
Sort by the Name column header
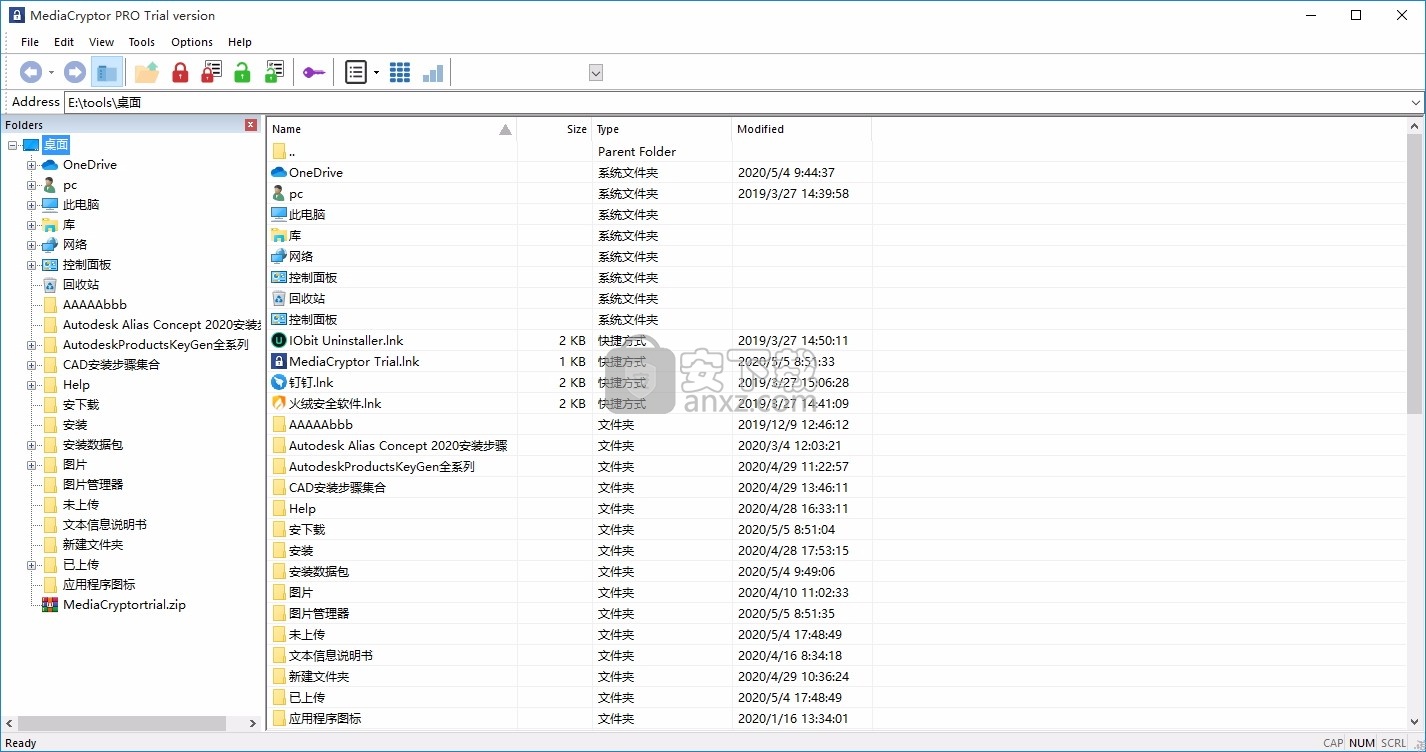pyautogui.click(x=392, y=129)
